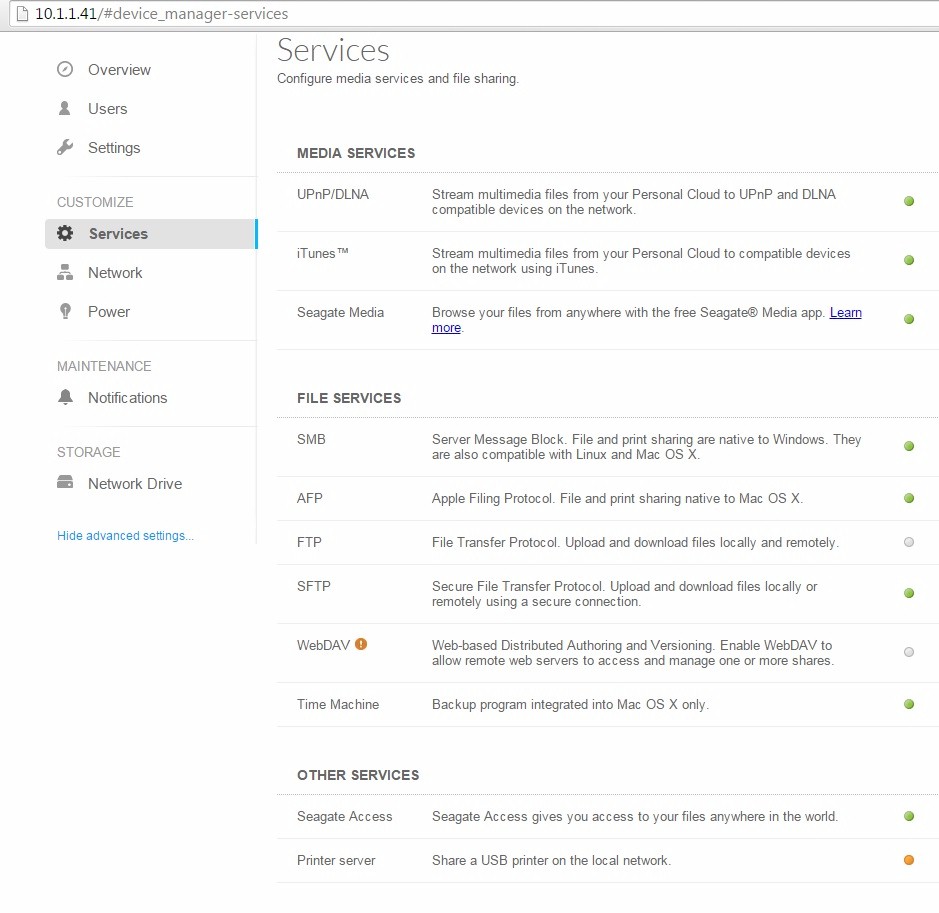Viewport: 939px width, 913px height.
Task: Click the MEDIA SERVICES section heading
Action: [356, 153]
